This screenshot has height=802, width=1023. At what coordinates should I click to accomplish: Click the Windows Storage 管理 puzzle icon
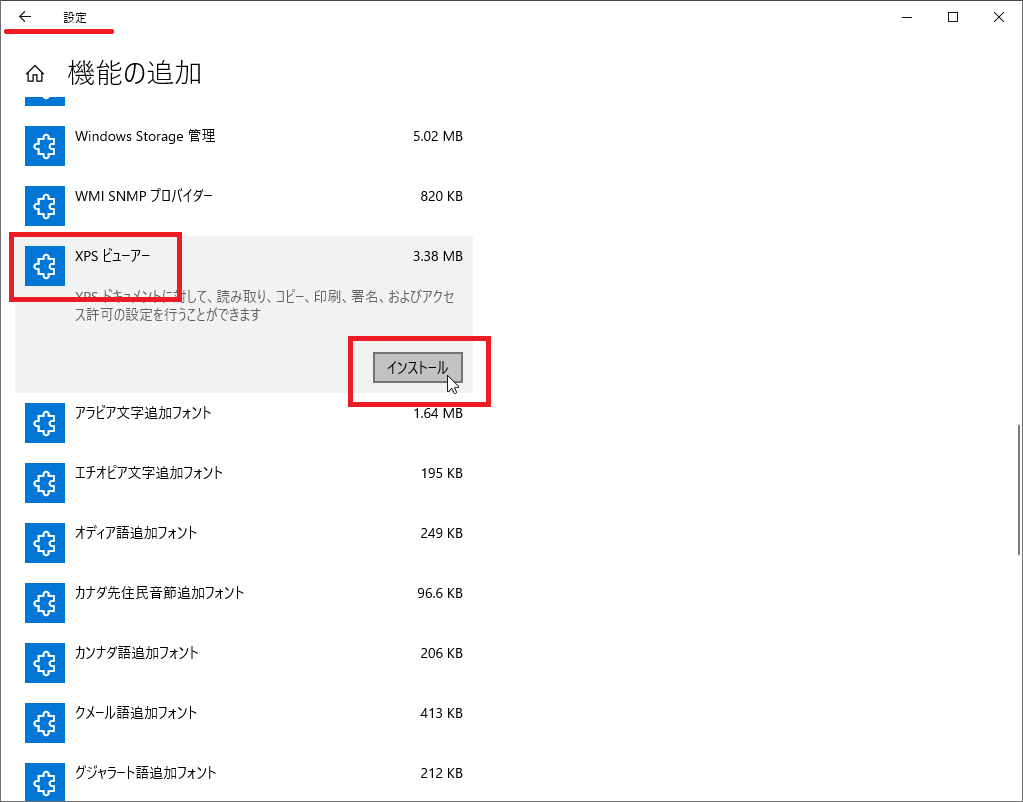pyautogui.click(x=44, y=147)
